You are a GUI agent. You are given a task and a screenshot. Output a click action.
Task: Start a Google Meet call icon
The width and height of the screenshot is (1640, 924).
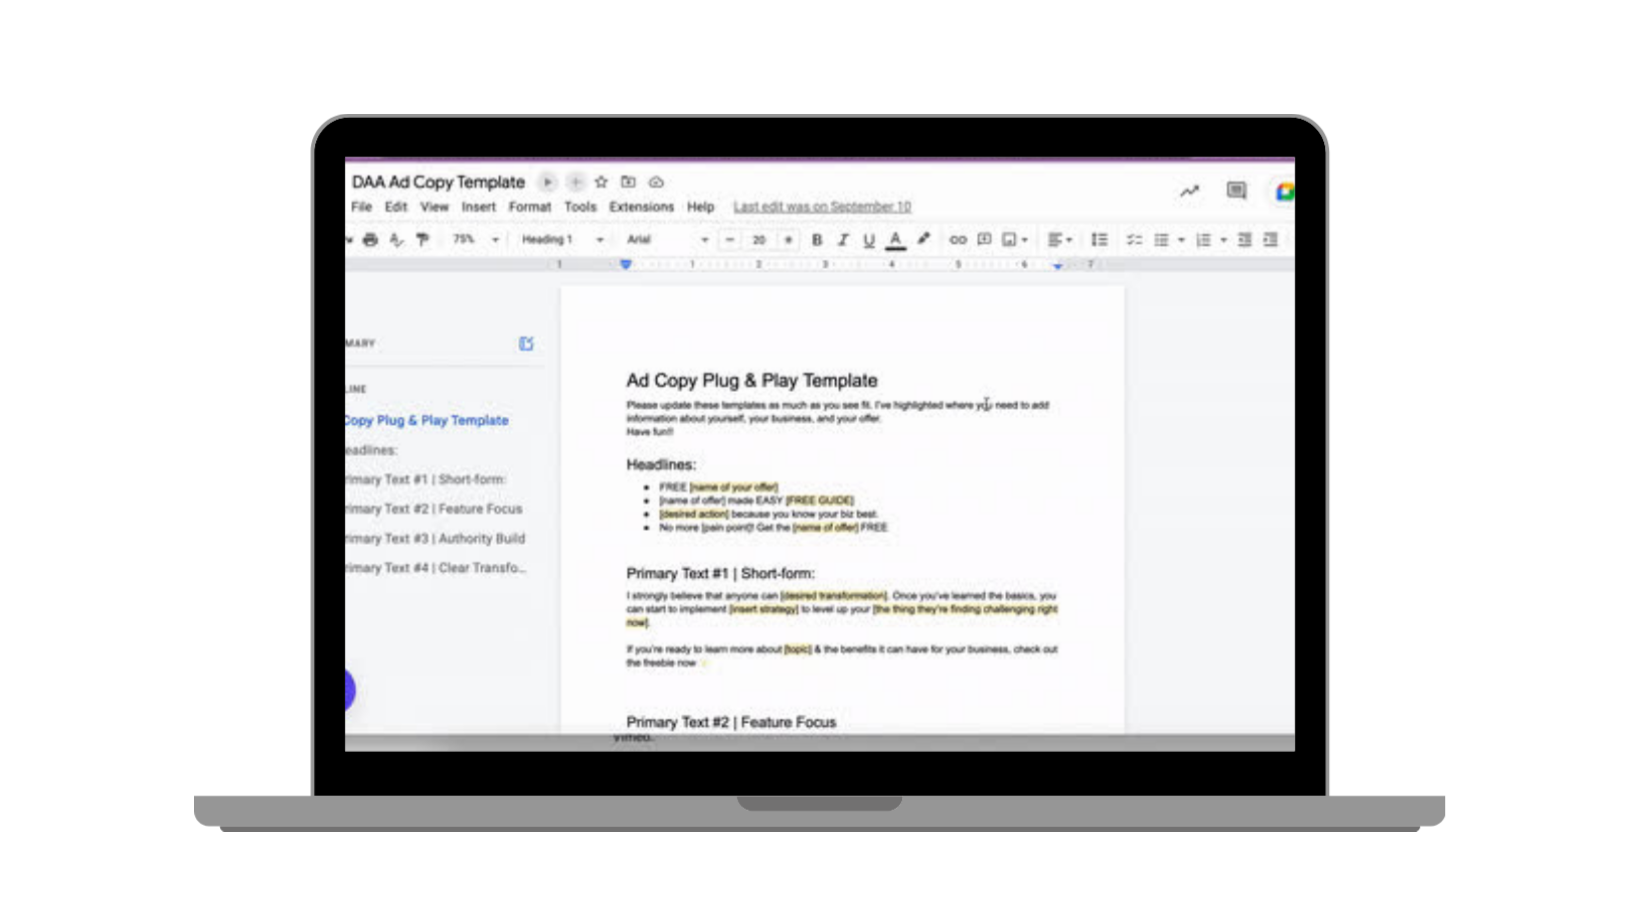(x=1284, y=191)
